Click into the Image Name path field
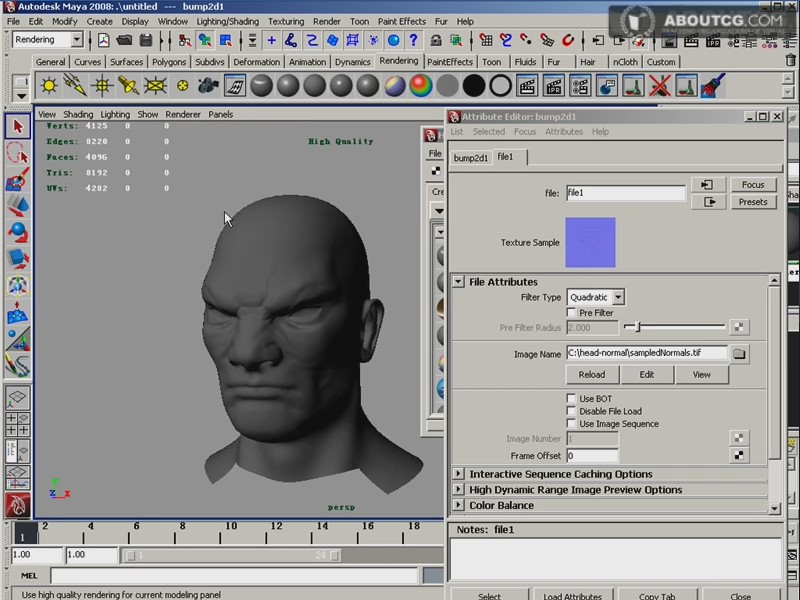This screenshot has height=600, width=800. click(647, 353)
